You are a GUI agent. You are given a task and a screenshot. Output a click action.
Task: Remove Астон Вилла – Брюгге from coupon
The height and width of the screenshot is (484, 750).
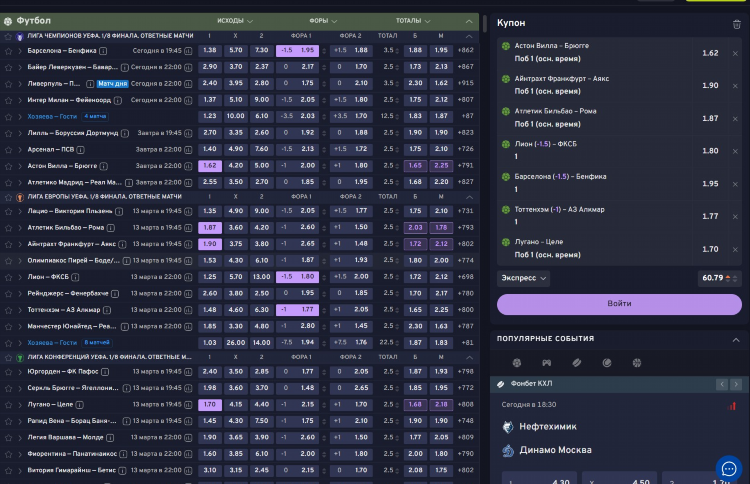735,53
